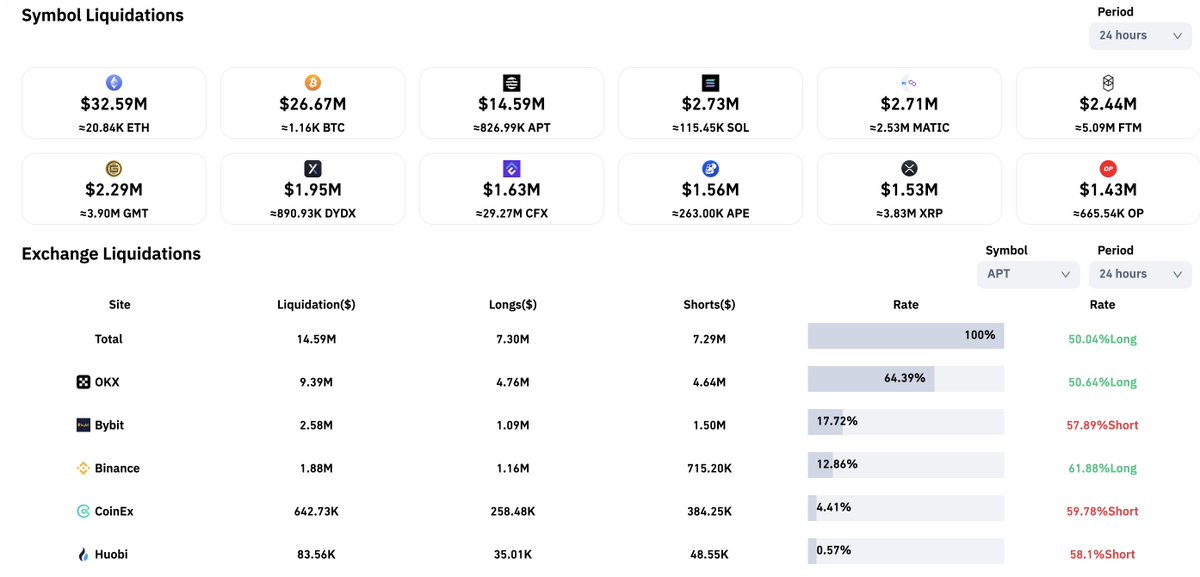Click the Exchange Liquidations heading
The height and width of the screenshot is (577, 1200).
coord(111,254)
